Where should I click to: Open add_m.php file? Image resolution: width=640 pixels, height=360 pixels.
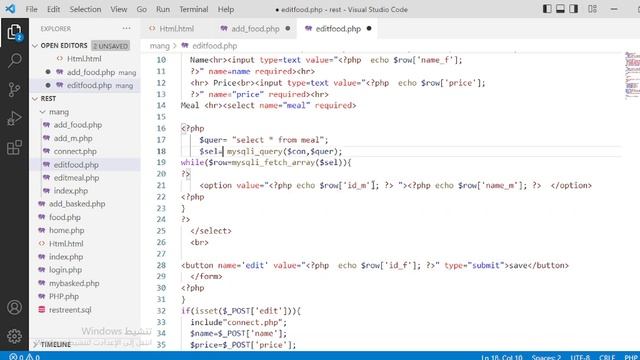tap(73, 138)
